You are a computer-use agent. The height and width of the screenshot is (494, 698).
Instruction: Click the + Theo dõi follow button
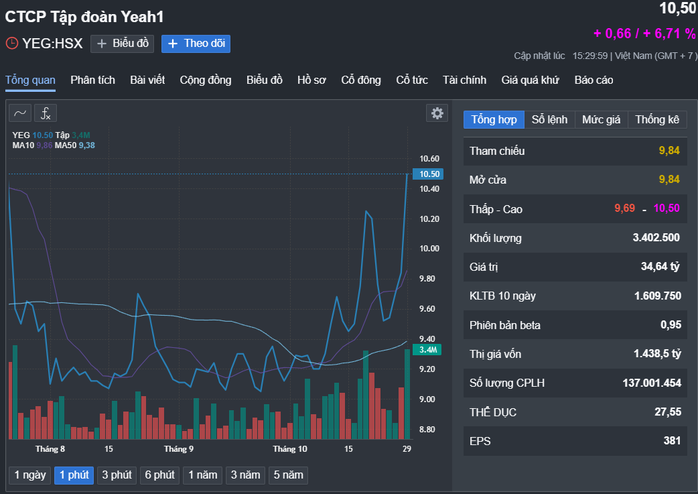coord(196,44)
